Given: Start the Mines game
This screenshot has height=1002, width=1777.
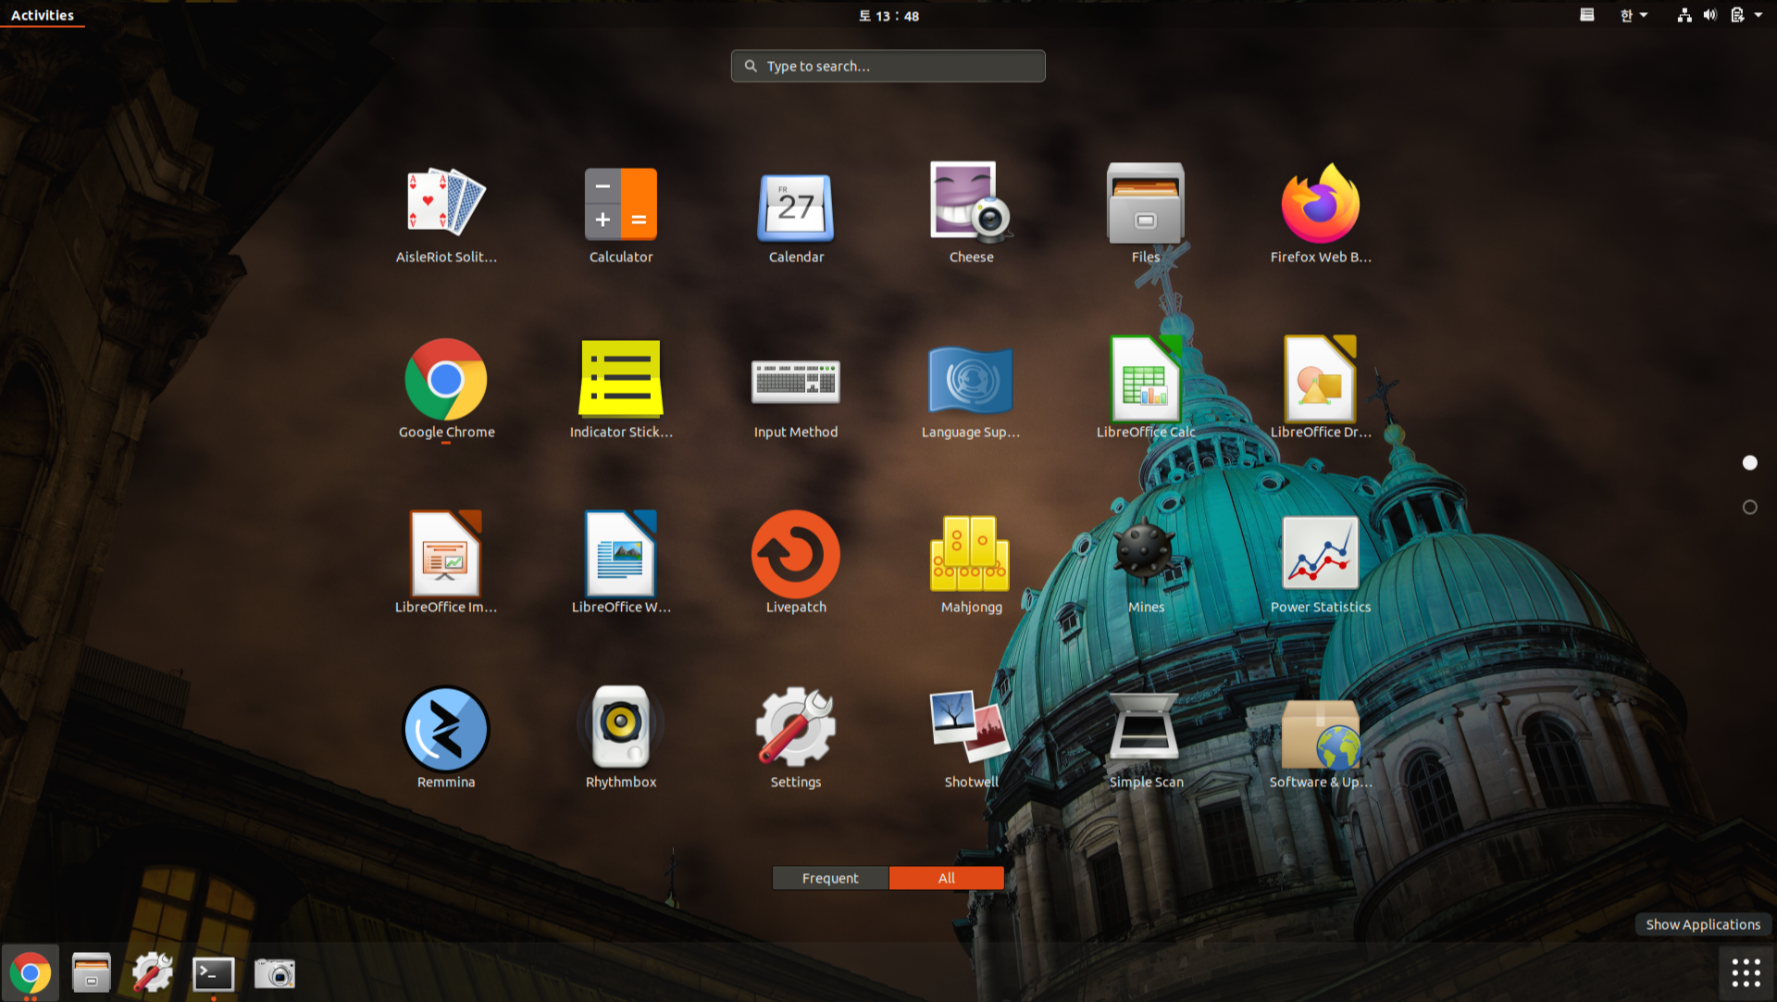Looking at the screenshot, I should [x=1146, y=564].
